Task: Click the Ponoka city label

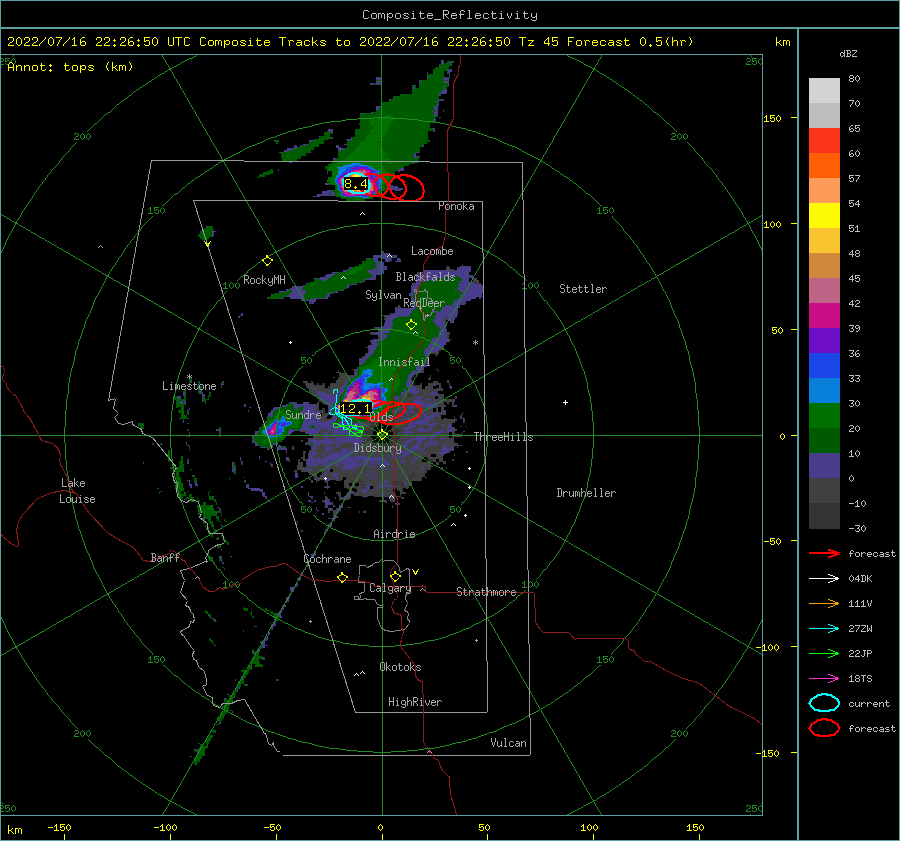Action: click(x=456, y=206)
